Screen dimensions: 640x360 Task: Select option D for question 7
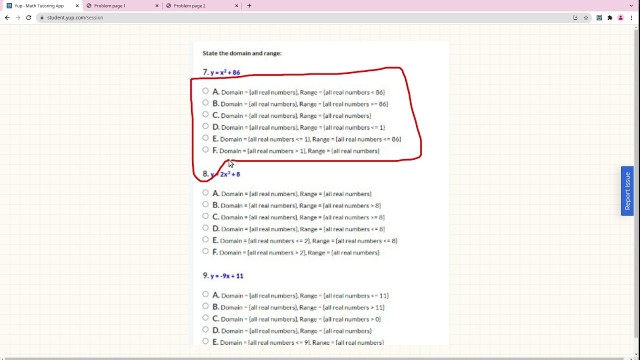[x=205, y=127]
